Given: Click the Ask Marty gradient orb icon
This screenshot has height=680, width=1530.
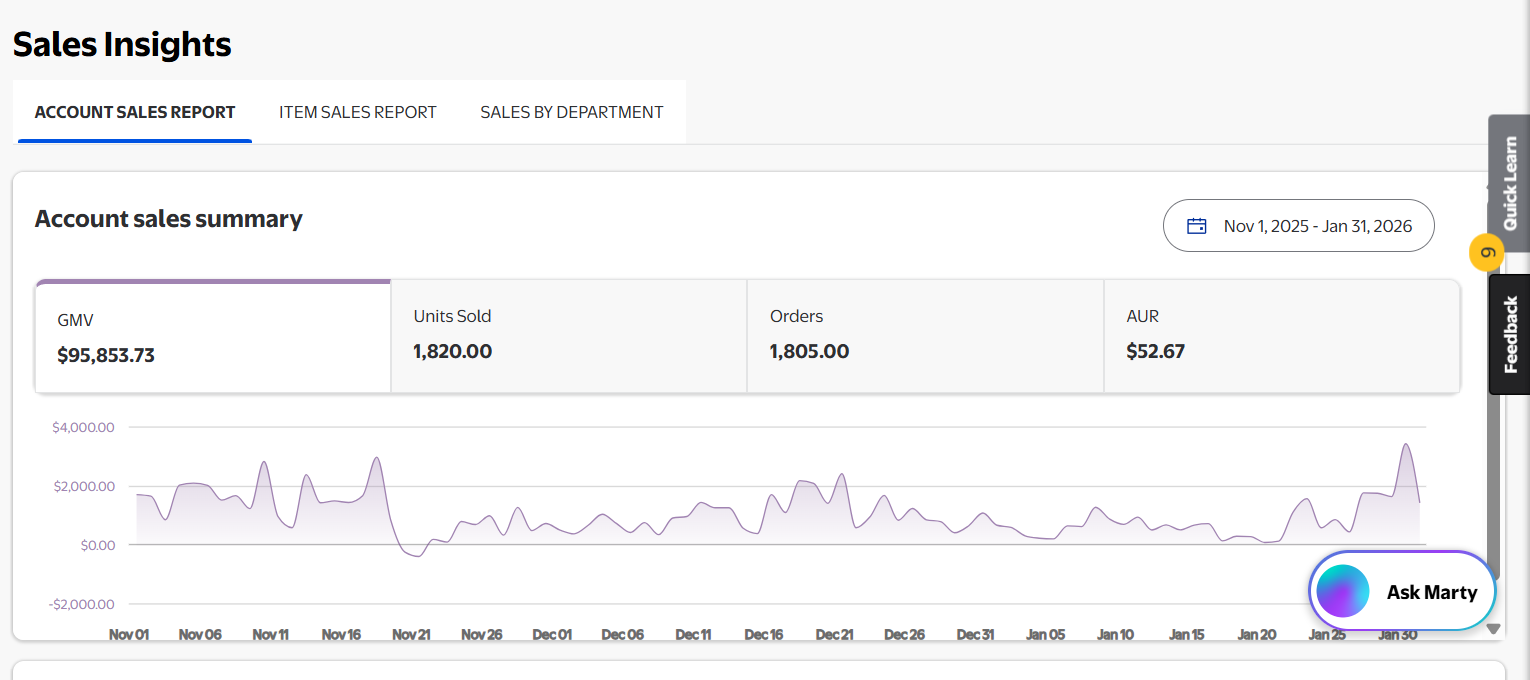Looking at the screenshot, I should (1342, 592).
